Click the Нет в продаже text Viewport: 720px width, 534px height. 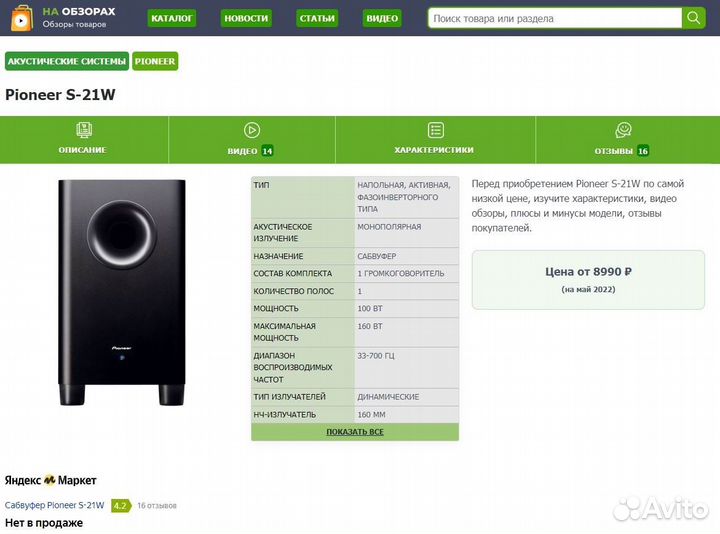tap(44, 523)
